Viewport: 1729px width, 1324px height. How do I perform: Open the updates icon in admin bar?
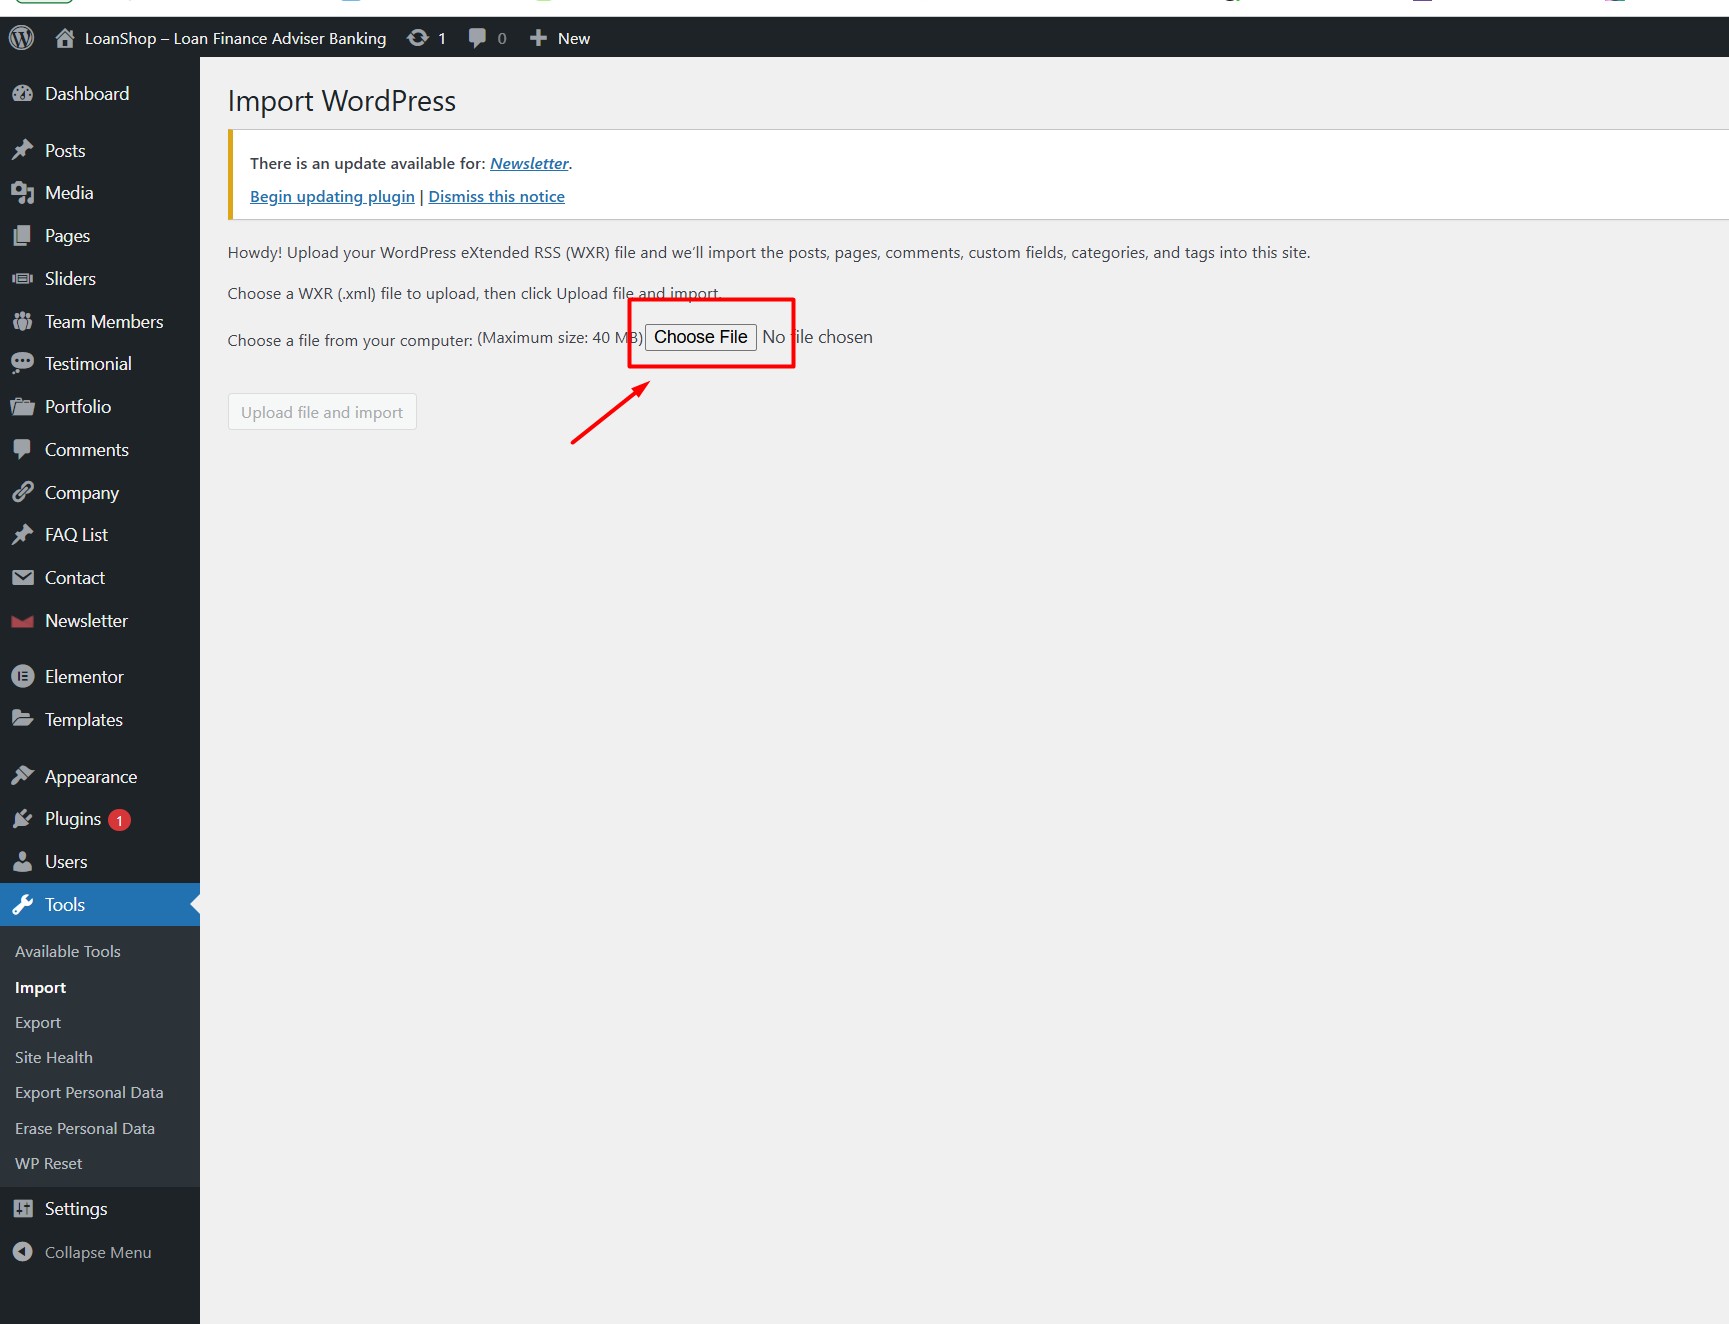point(418,38)
